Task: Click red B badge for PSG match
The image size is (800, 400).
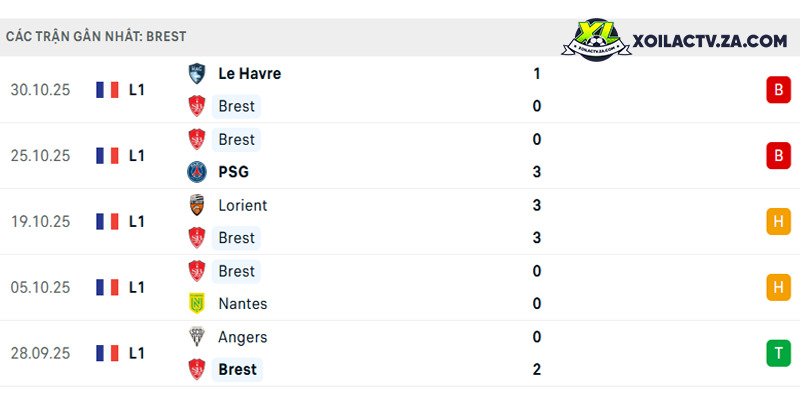Action: (x=778, y=156)
